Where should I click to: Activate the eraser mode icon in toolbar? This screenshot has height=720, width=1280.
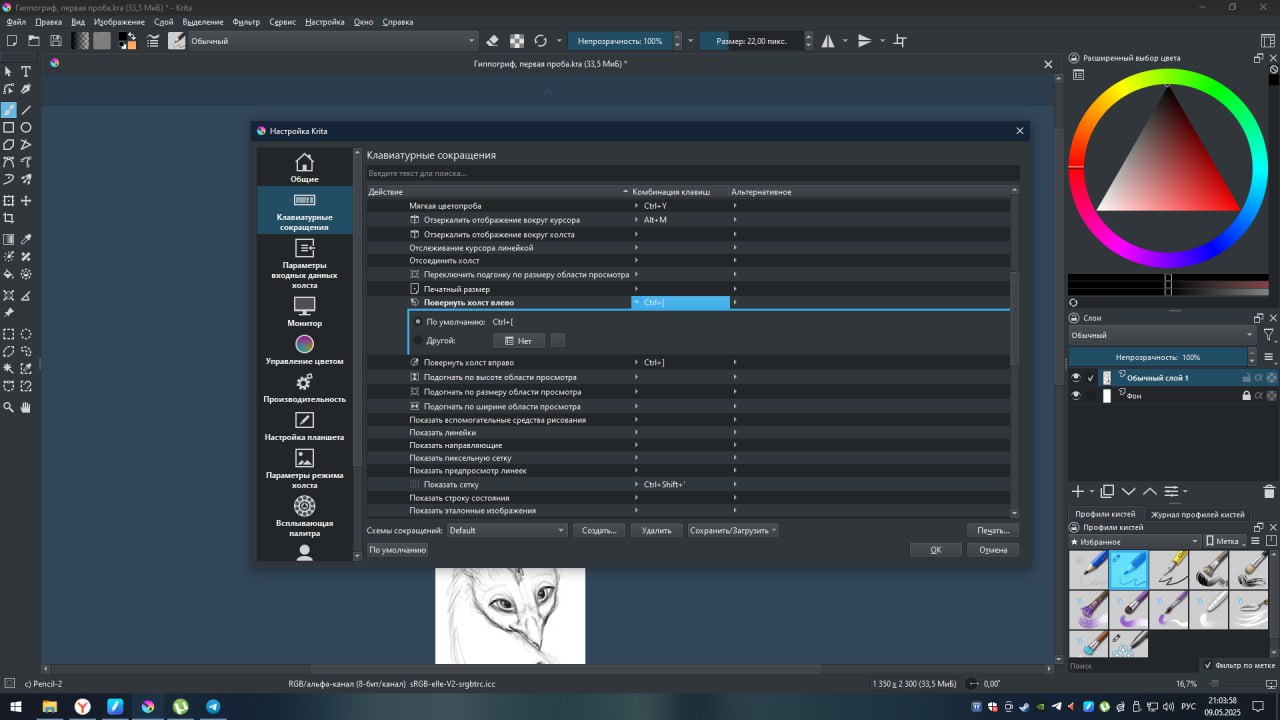point(491,41)
